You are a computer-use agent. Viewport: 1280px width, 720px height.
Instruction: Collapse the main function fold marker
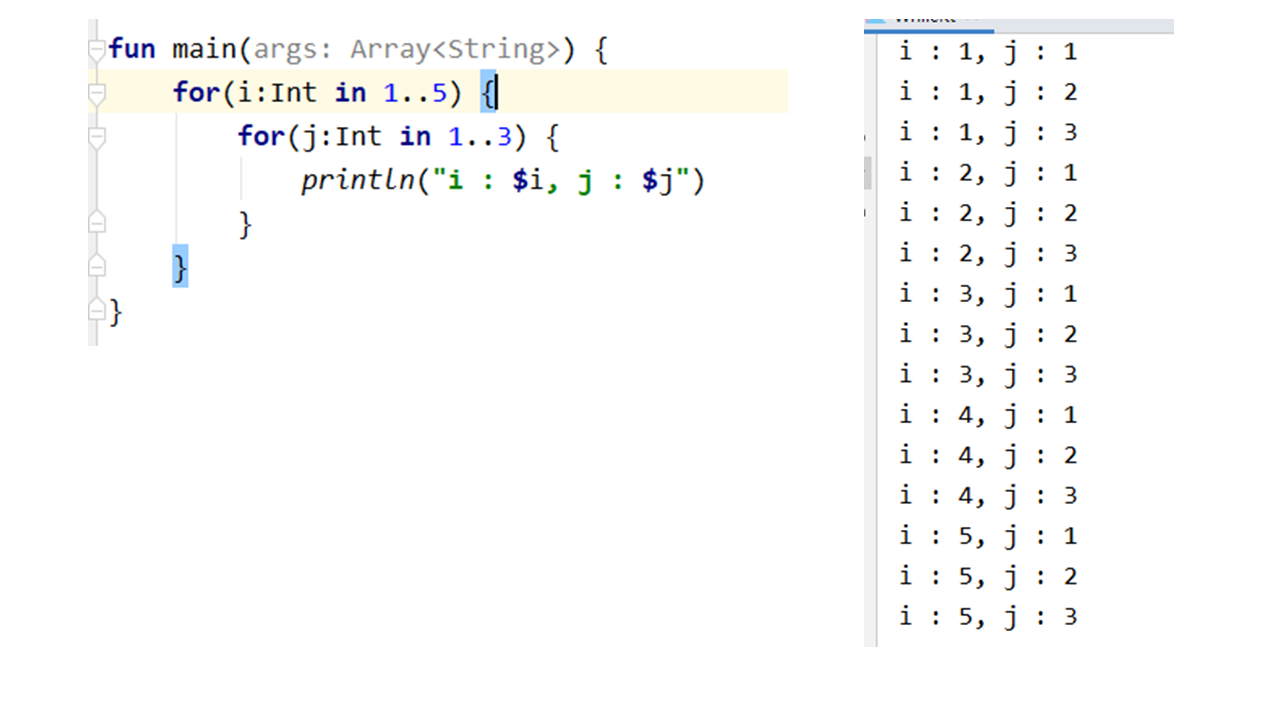click(x=97, y=49)
